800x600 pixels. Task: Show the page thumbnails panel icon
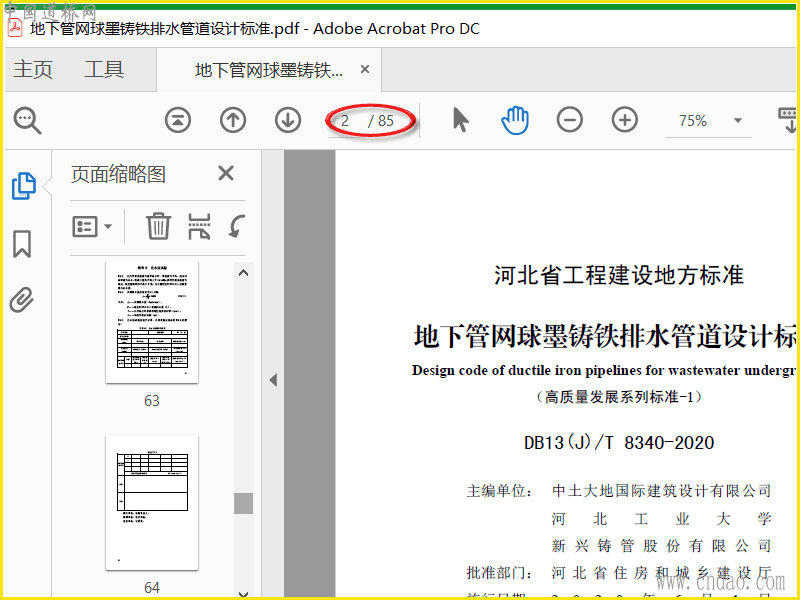[23, 186]
